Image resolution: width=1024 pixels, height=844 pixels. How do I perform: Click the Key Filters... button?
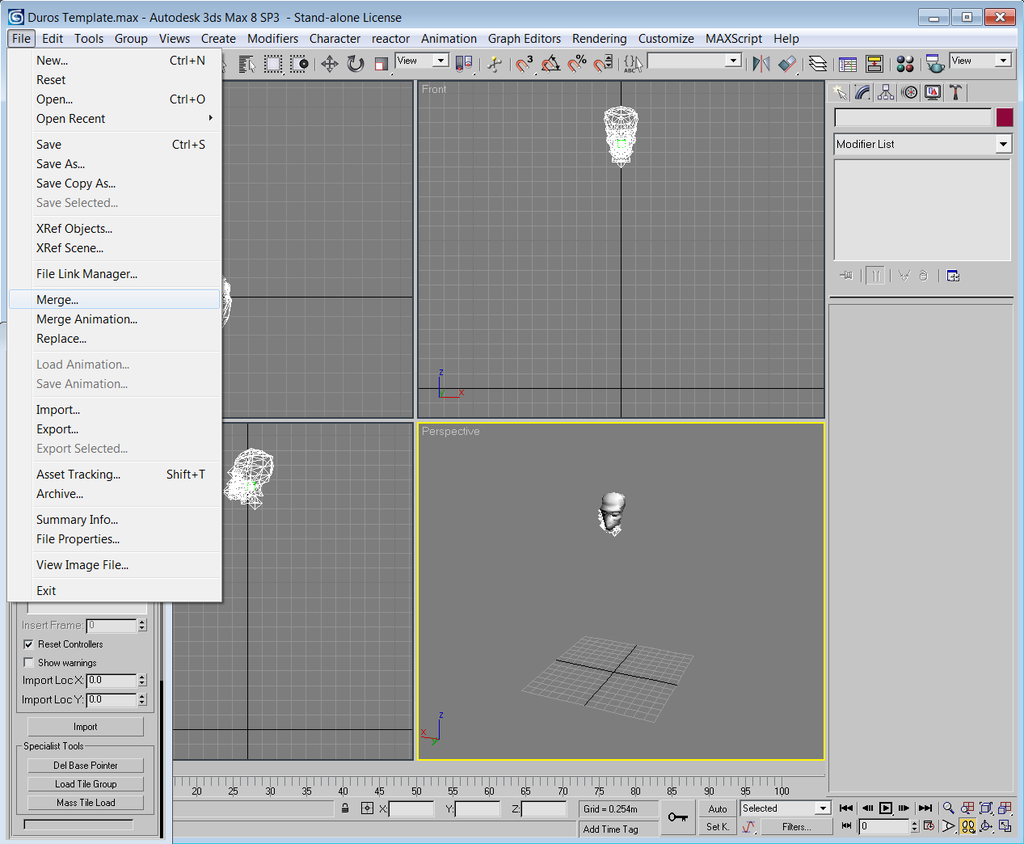point(797,827)
